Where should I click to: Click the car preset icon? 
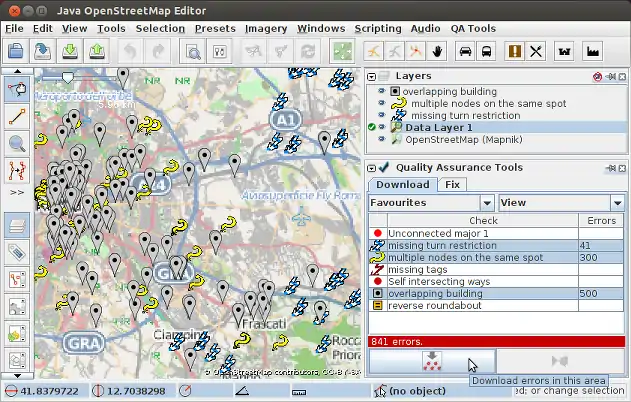[x=466, y=51]
